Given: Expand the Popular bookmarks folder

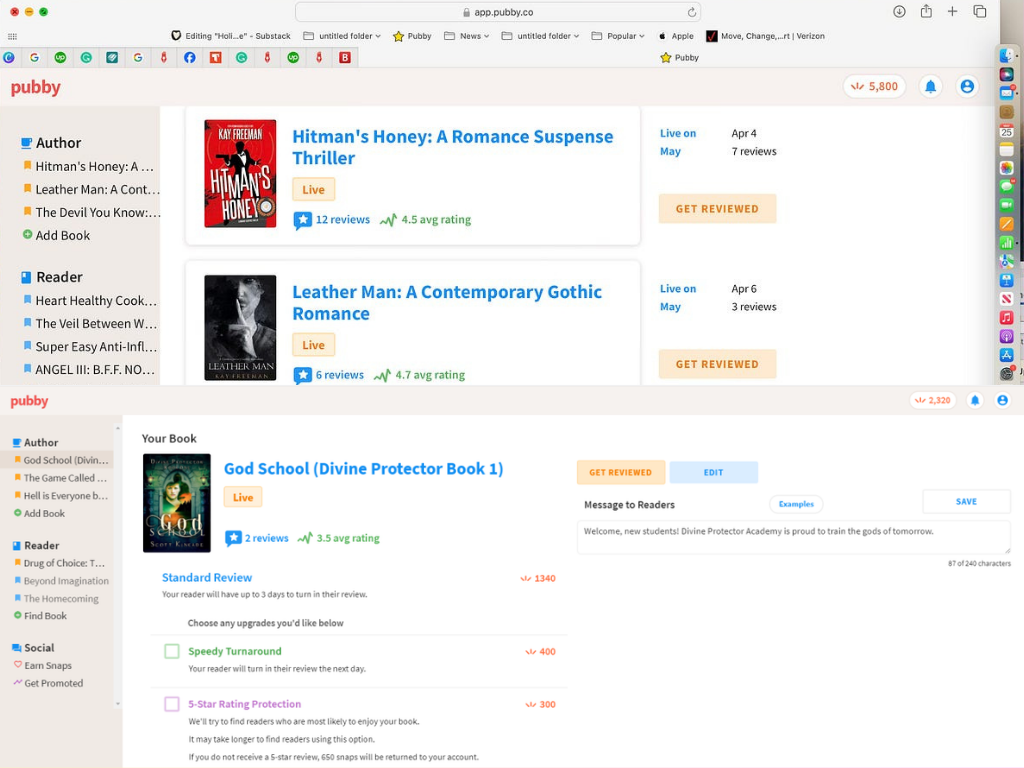Looking at the screenshot, I should point(626,36).
